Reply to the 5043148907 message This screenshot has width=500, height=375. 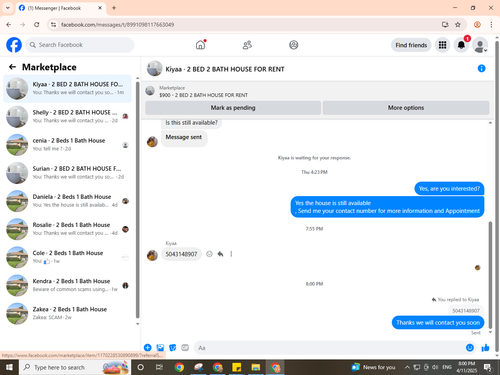point(220,254)
